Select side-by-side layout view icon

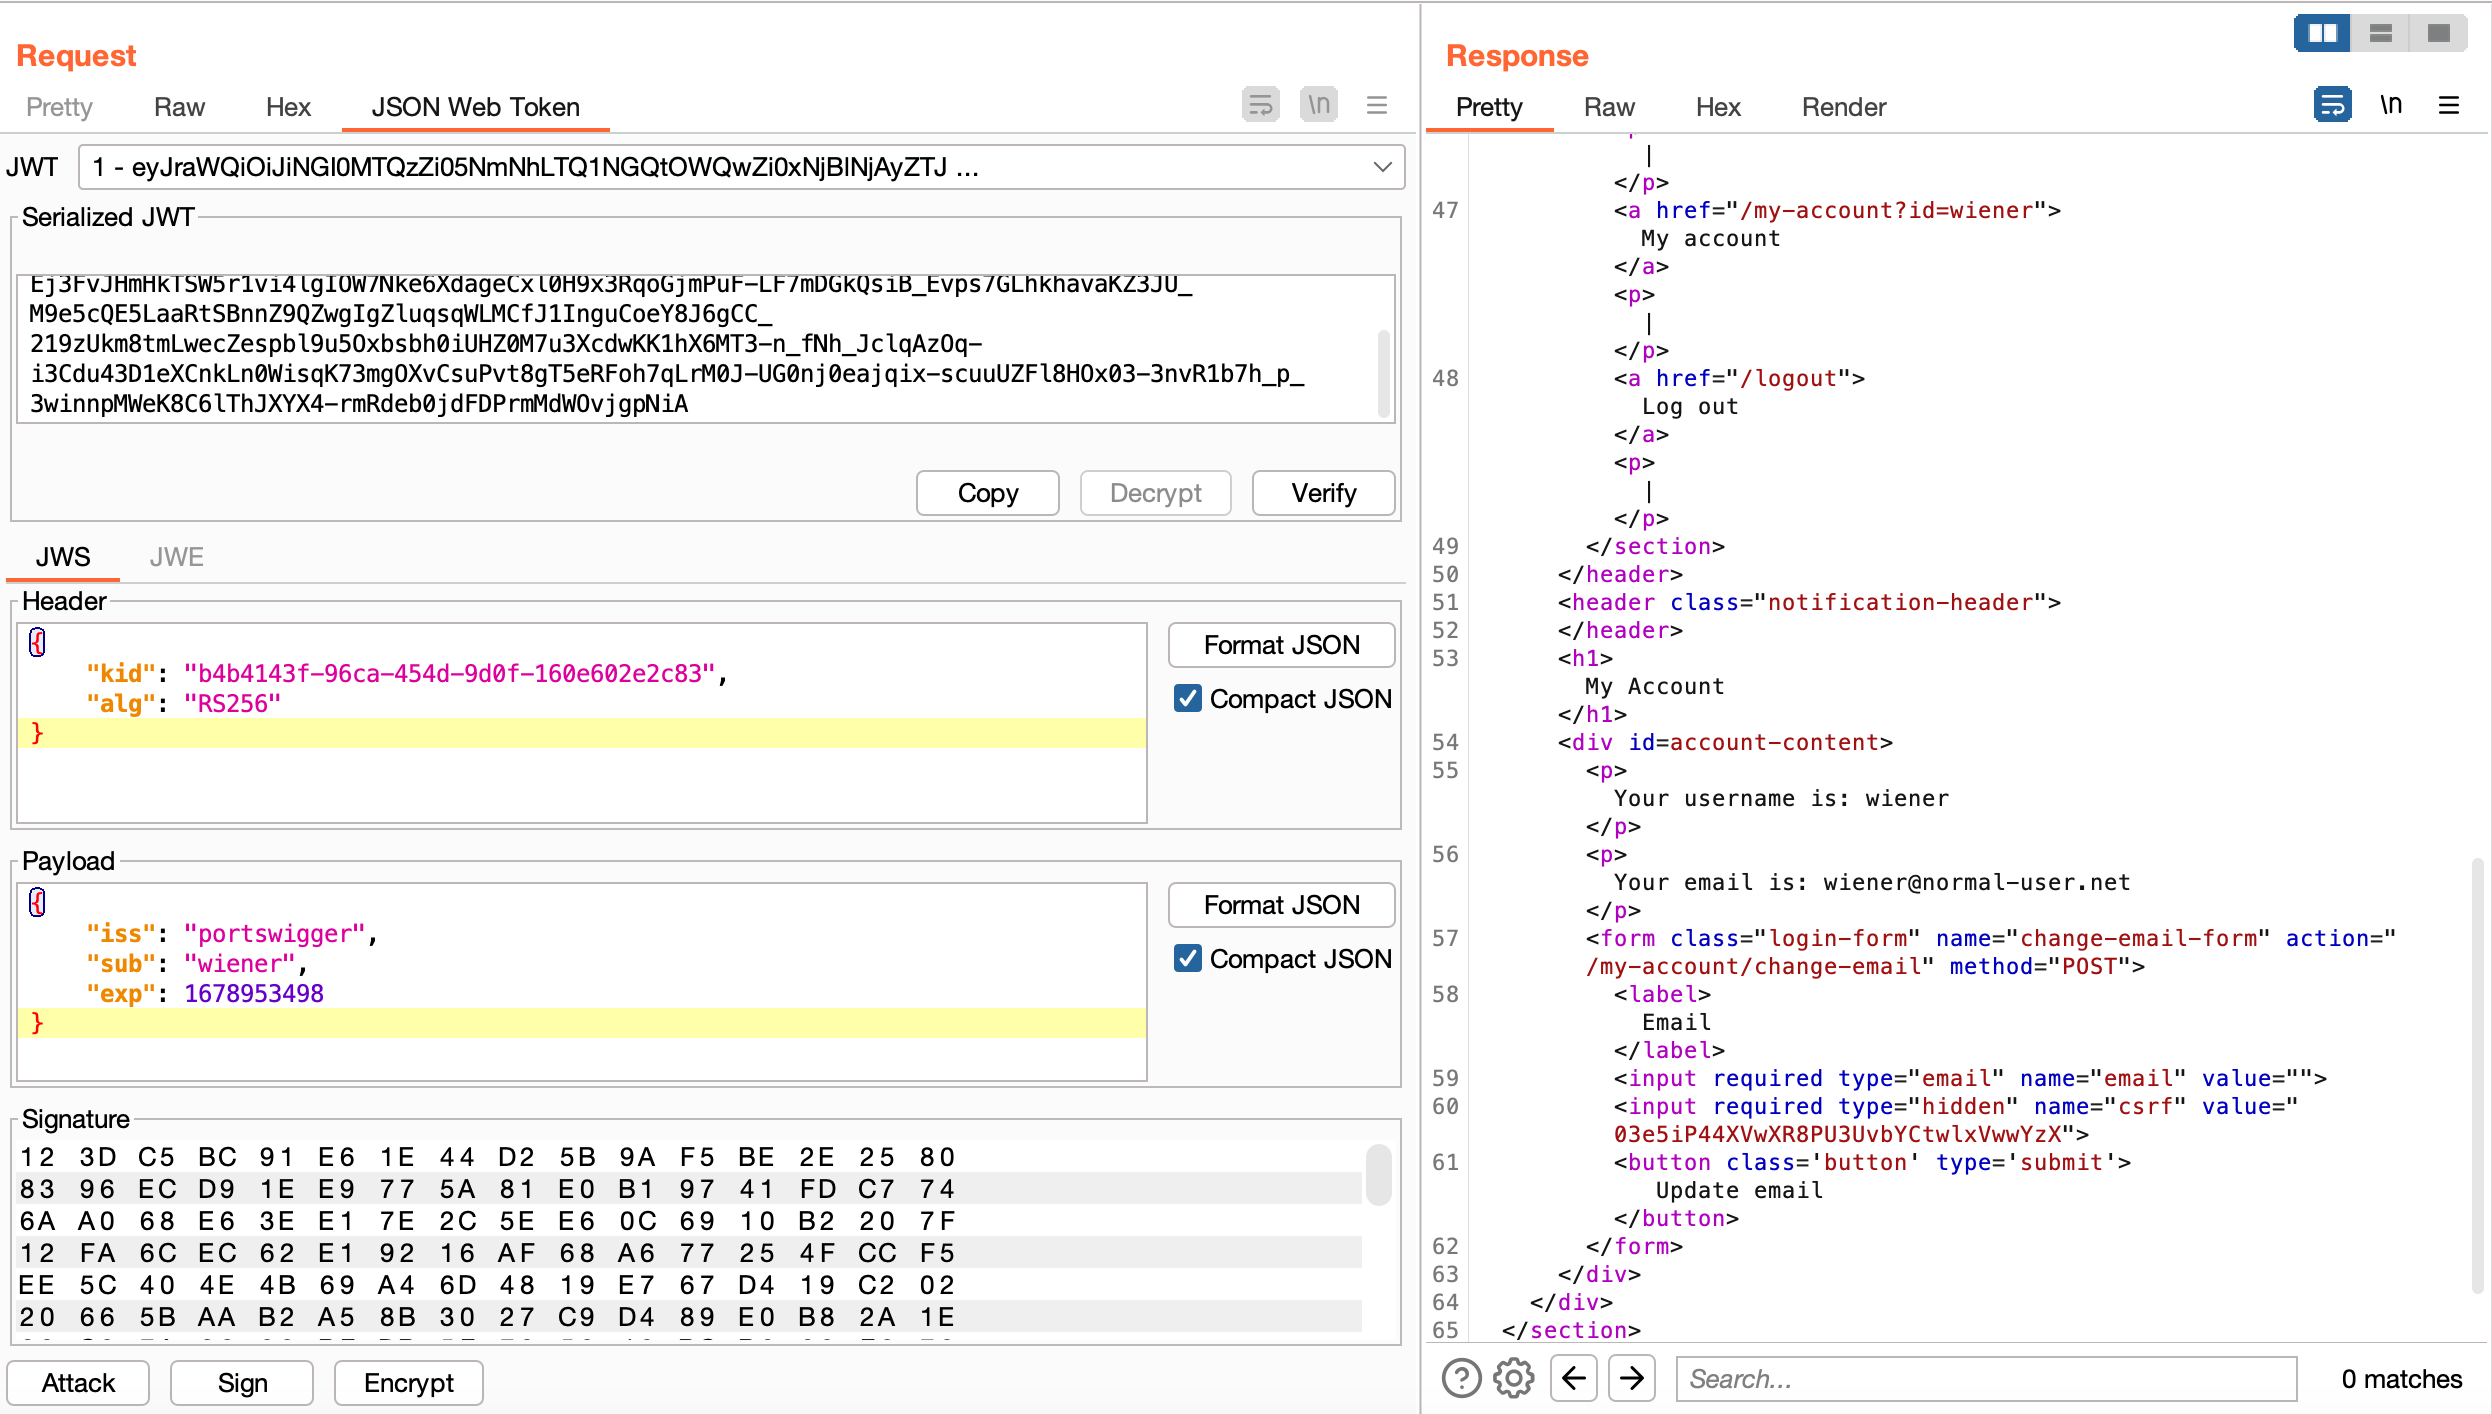click(x=2322, y=33)
